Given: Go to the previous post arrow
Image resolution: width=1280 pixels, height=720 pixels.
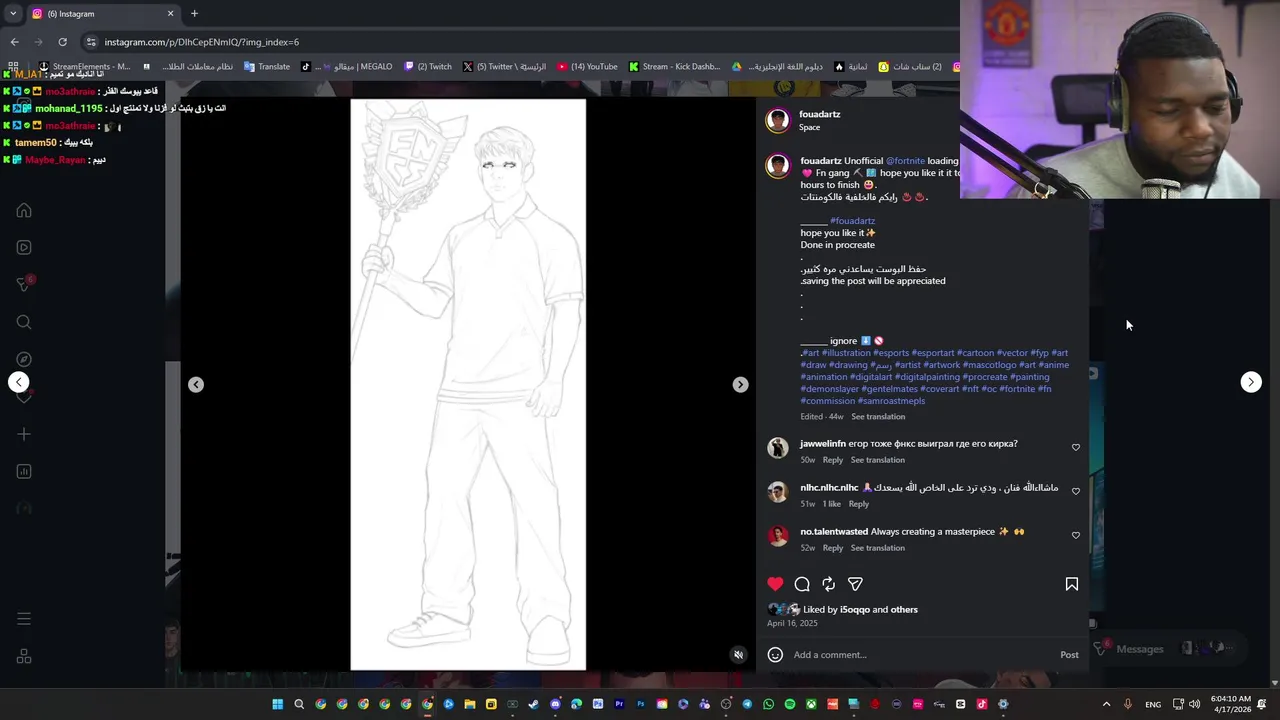Looking at the screenshot, I should tap(18, 382).
